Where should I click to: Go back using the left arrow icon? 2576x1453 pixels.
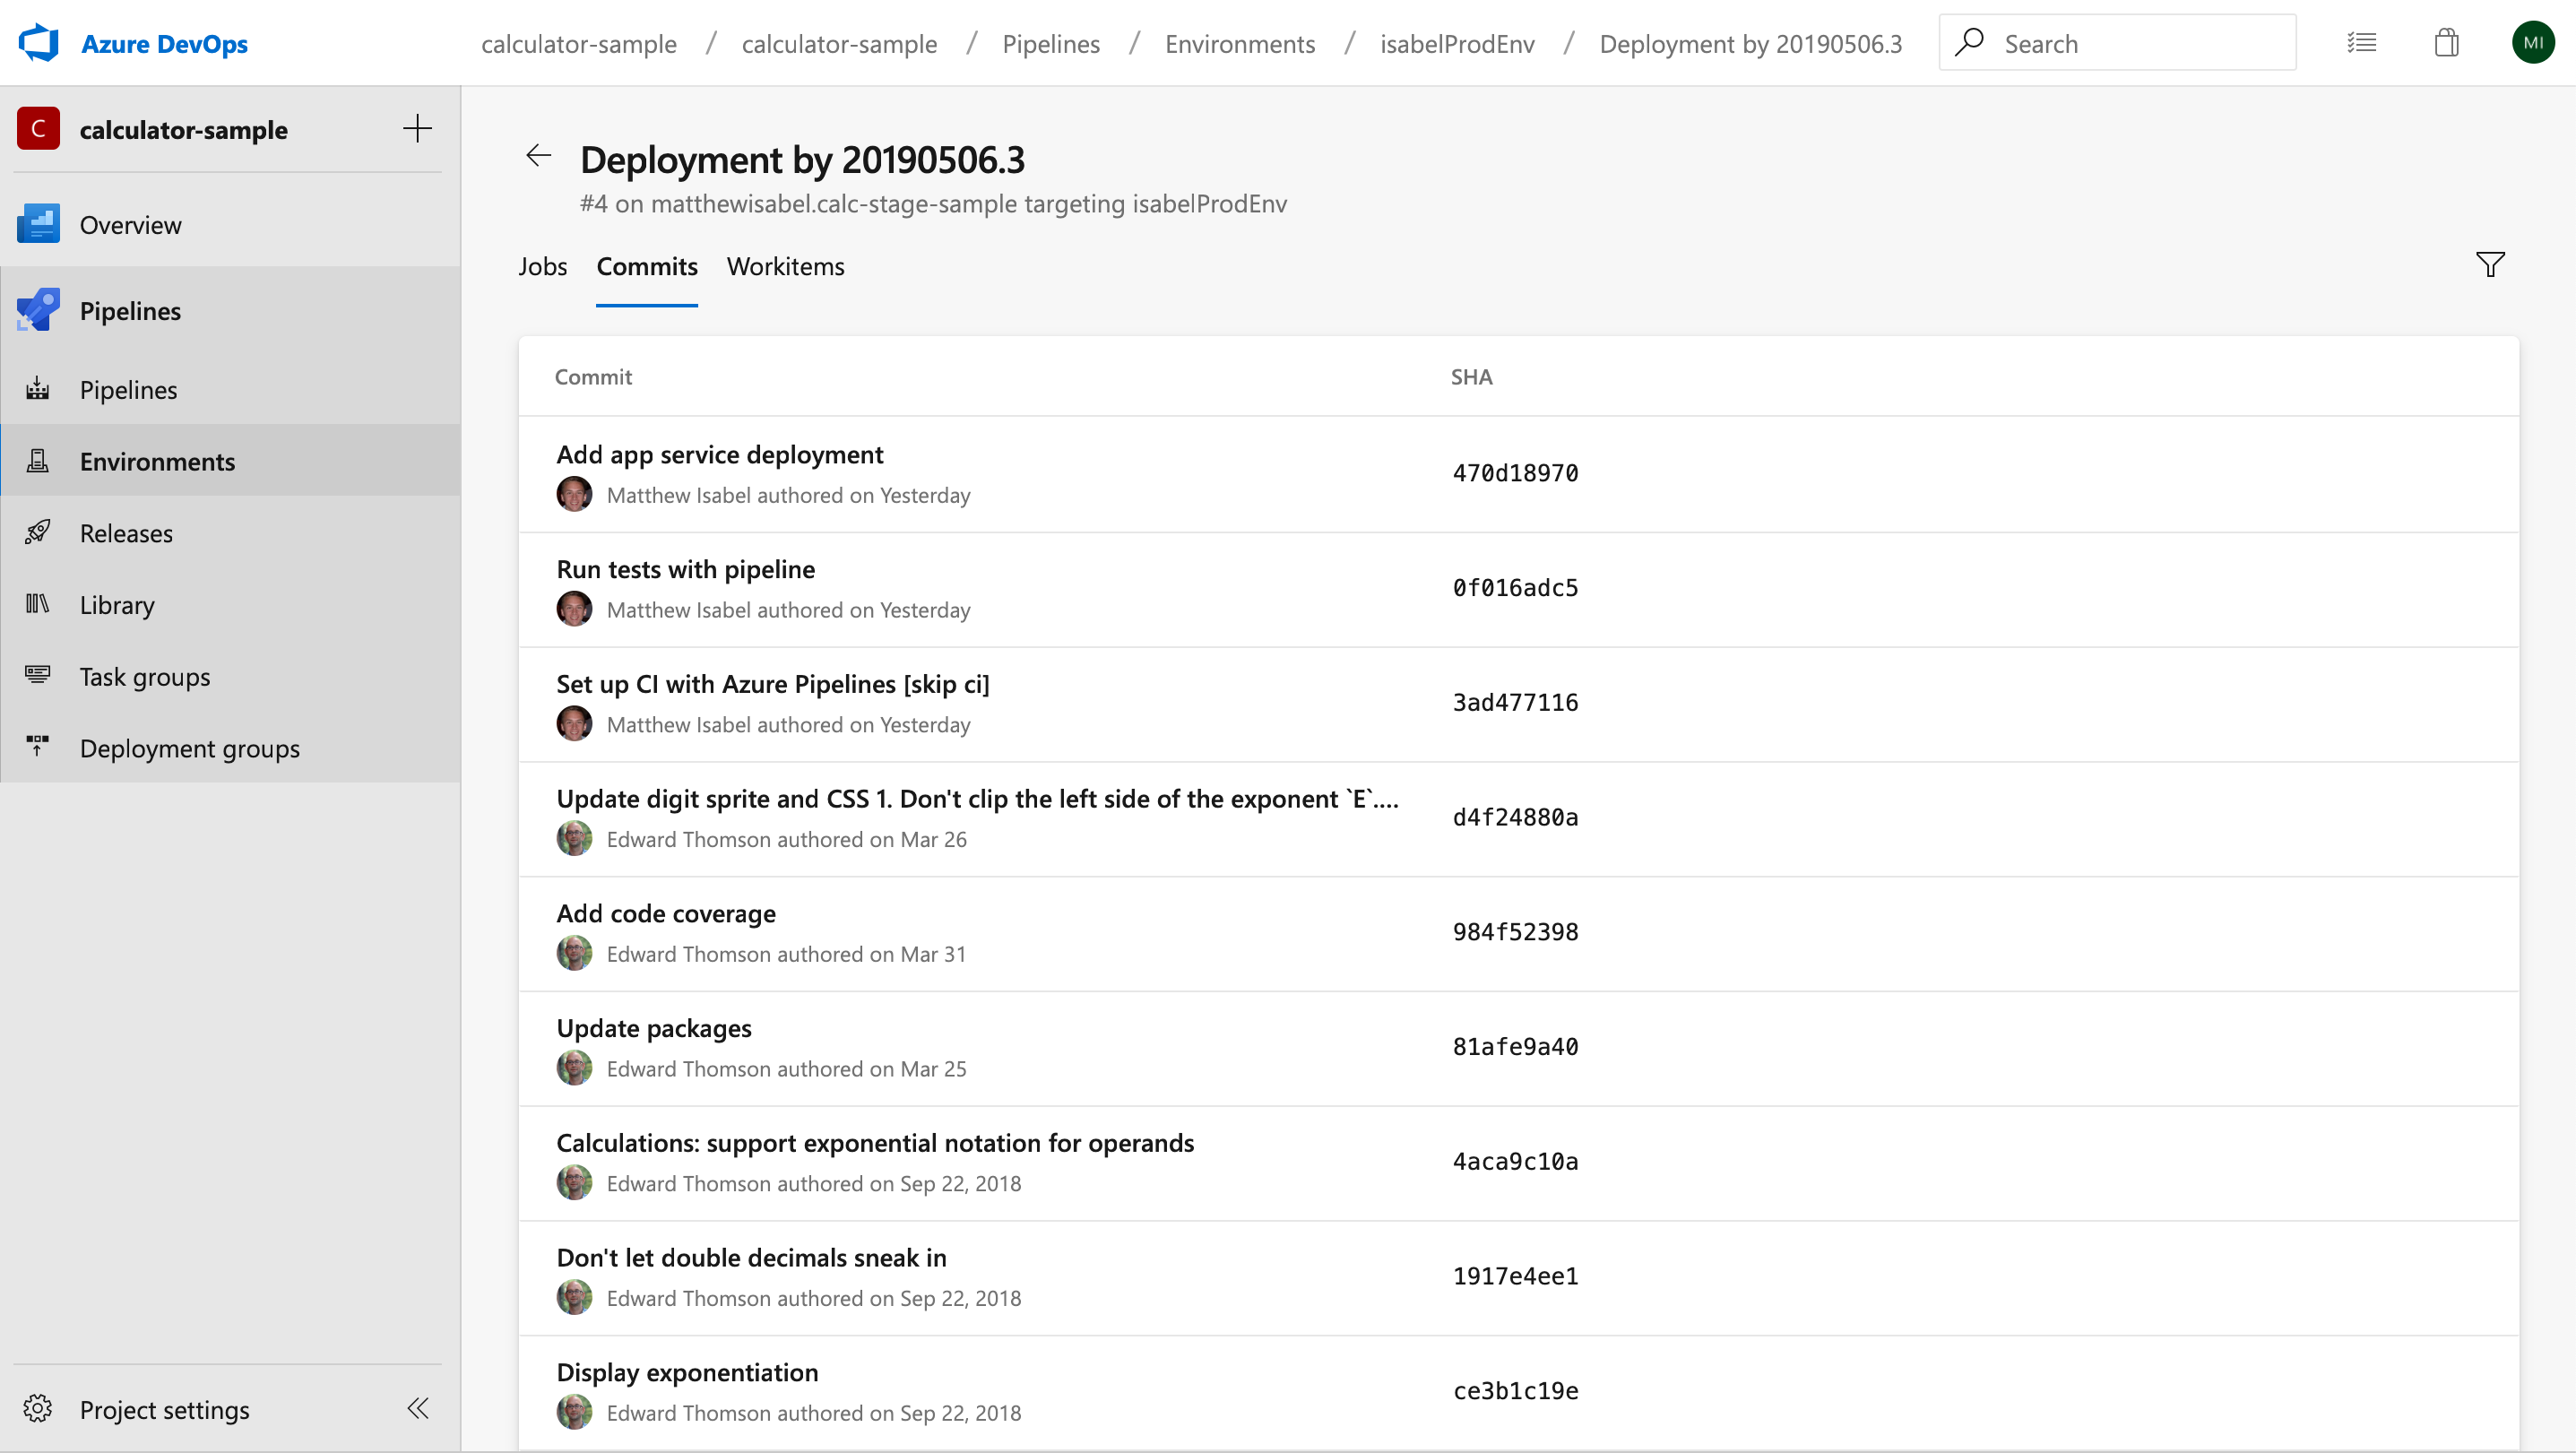[538, 155]
